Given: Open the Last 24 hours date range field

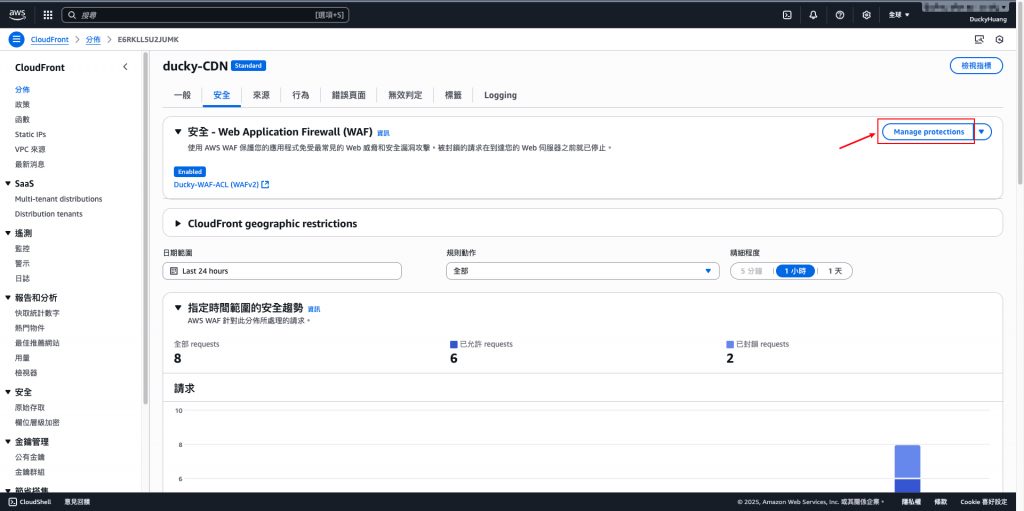Looking at the screenshot, I should [282, 271].
